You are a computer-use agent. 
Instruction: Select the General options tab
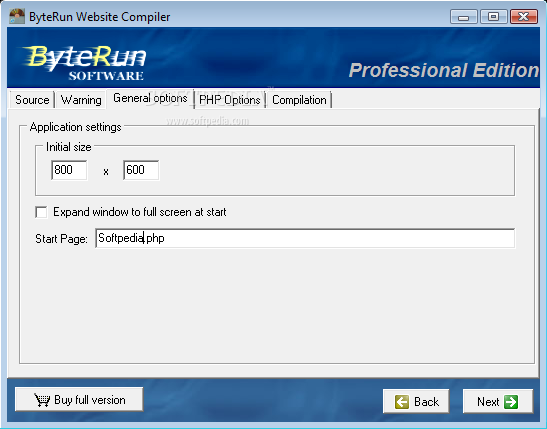tap(150, 99)
